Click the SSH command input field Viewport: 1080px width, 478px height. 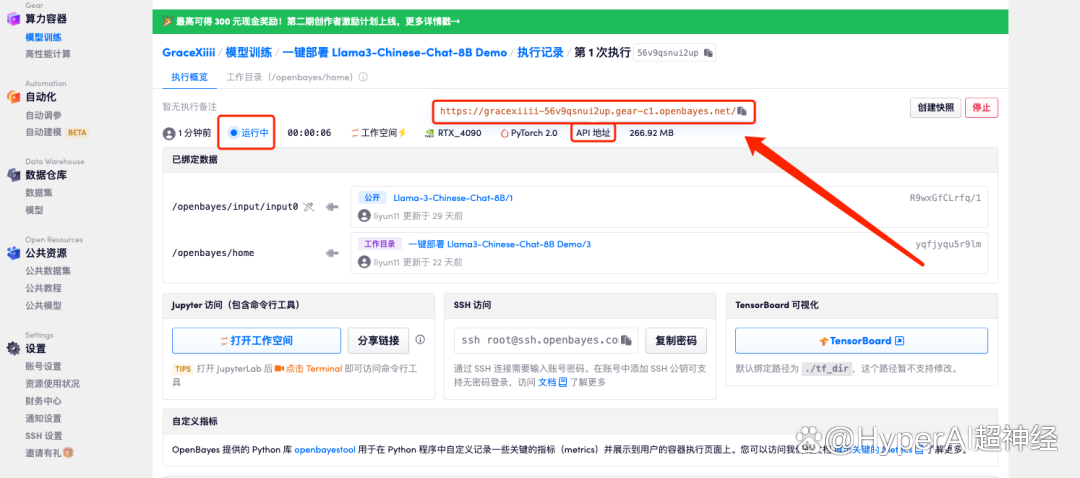click(x=546, y=340)
